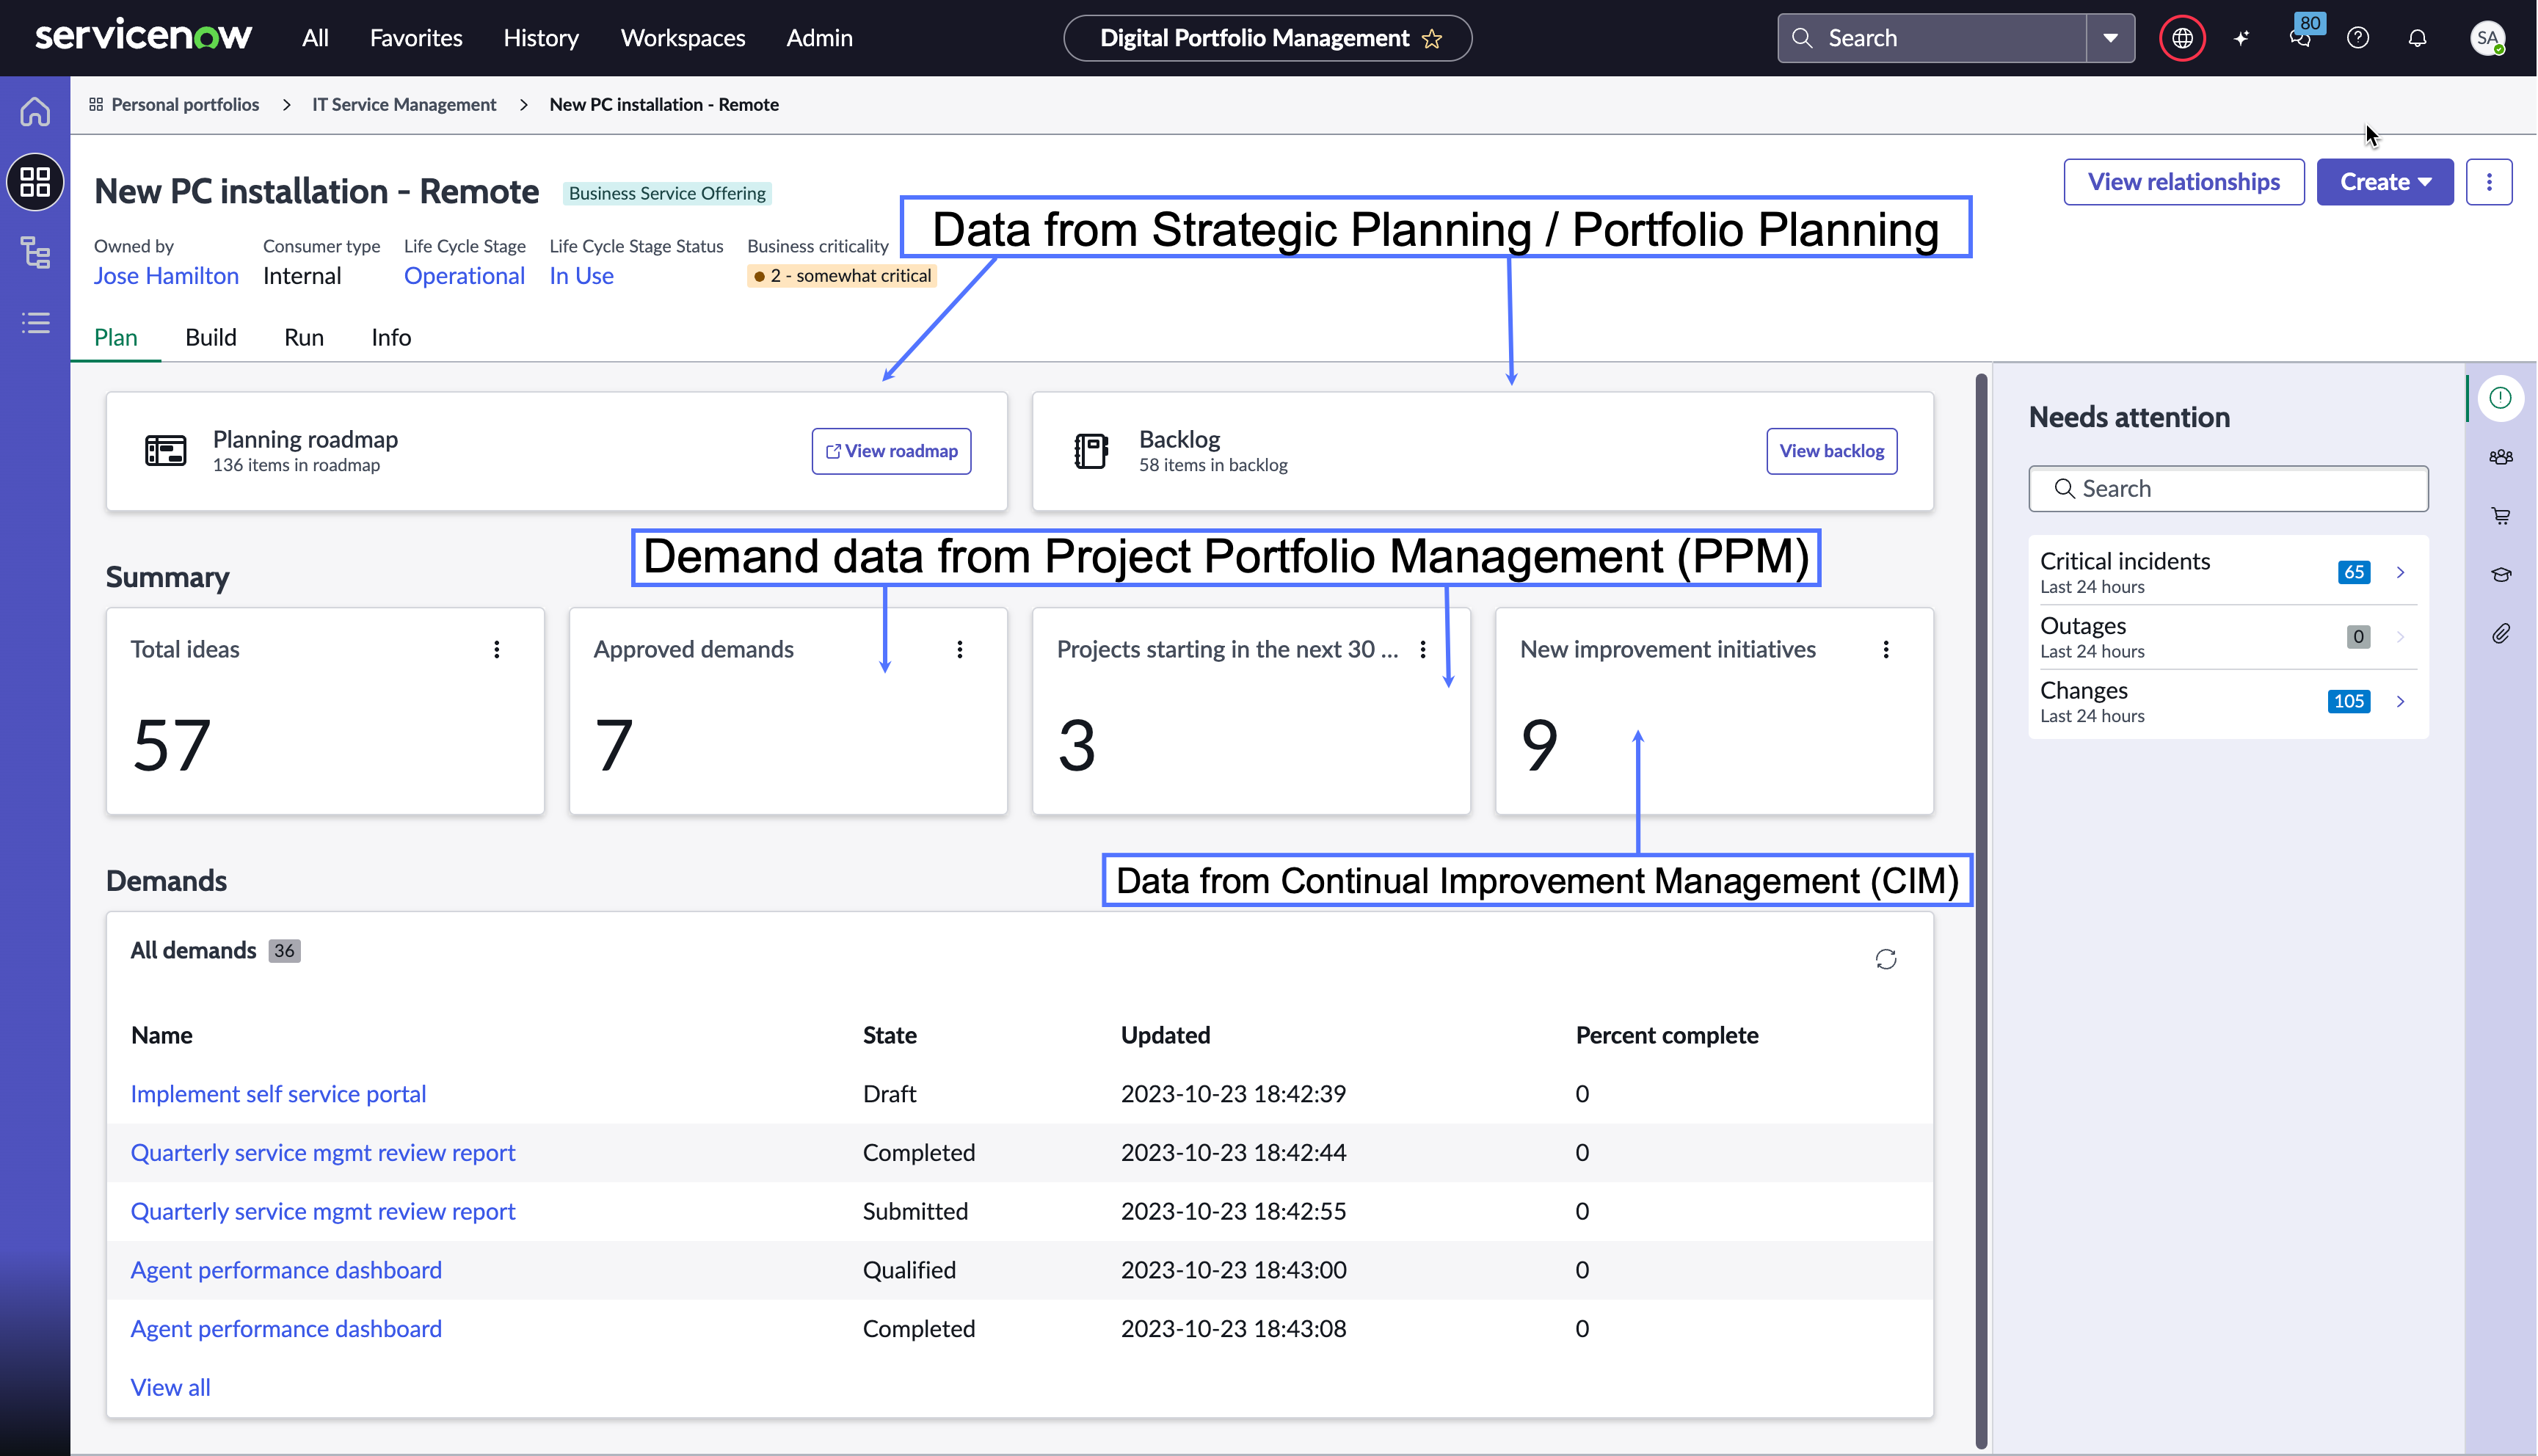Expand Changes chevron

pyautogui.click(x=2400, y=701)
